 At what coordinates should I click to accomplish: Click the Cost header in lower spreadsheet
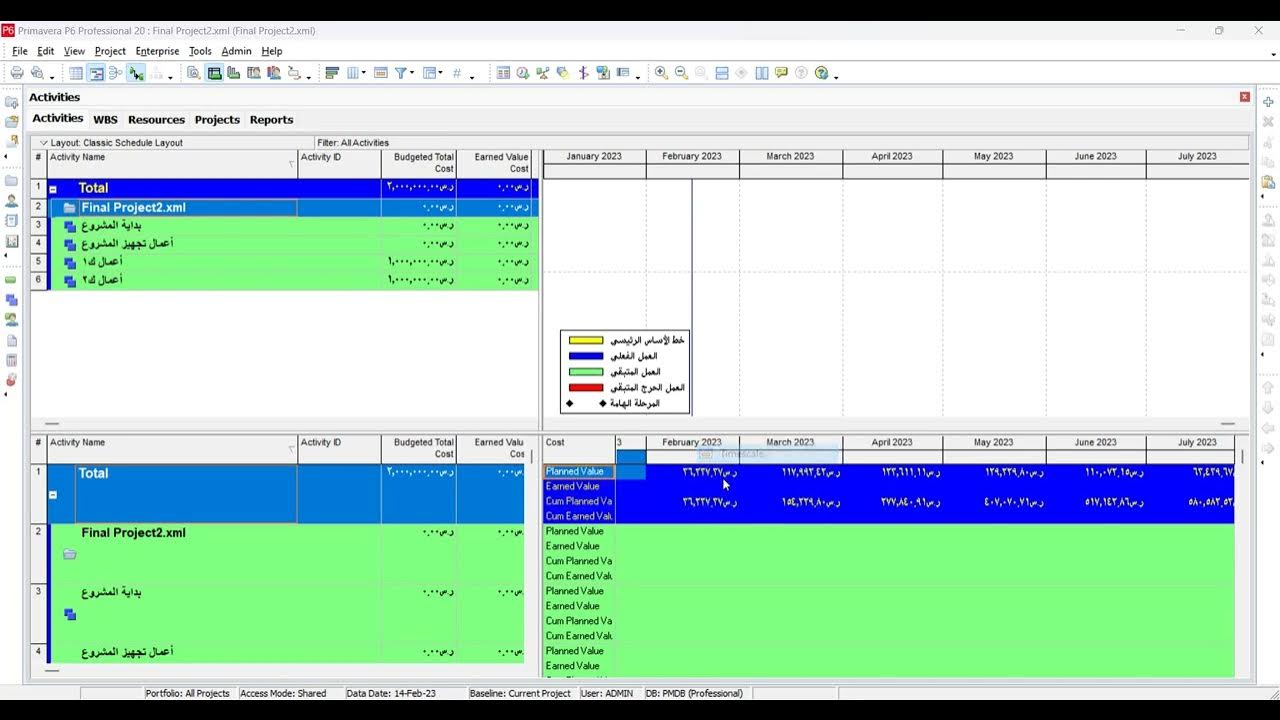click(579, 449)
